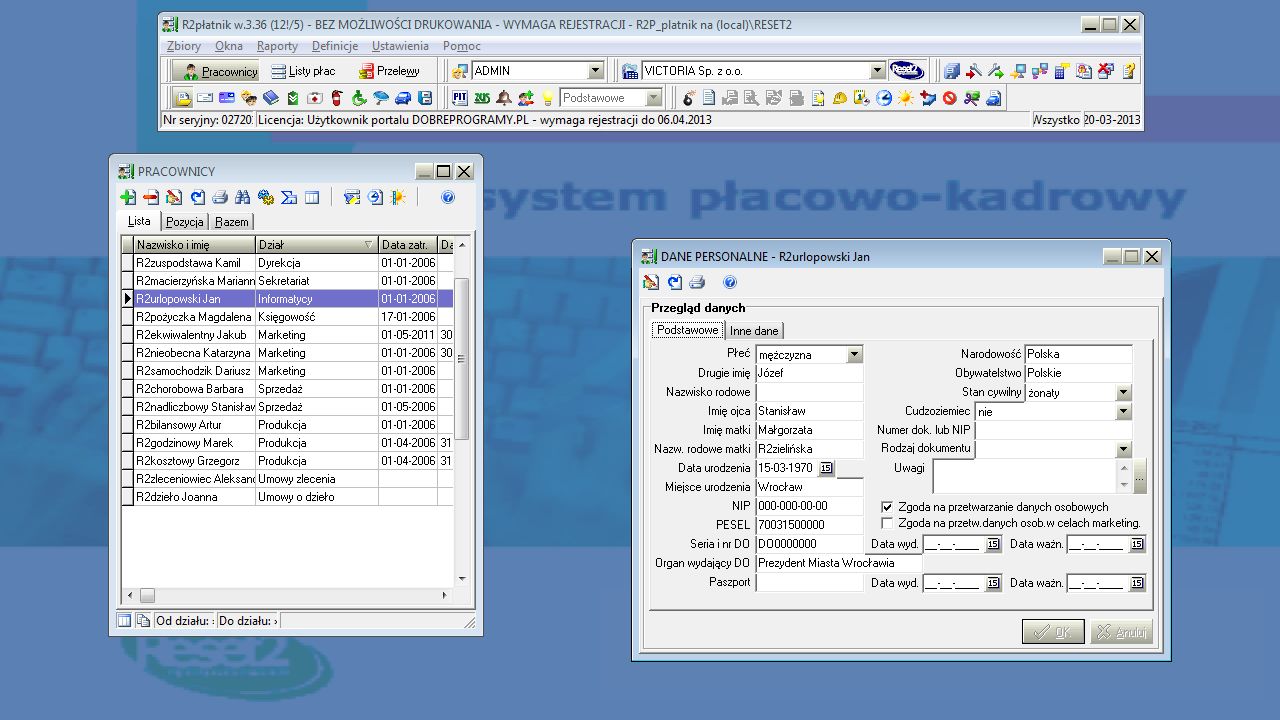Open Data urodzenia calendar picker
Viewport: 1280px width, 720px height.
point(826,468)
